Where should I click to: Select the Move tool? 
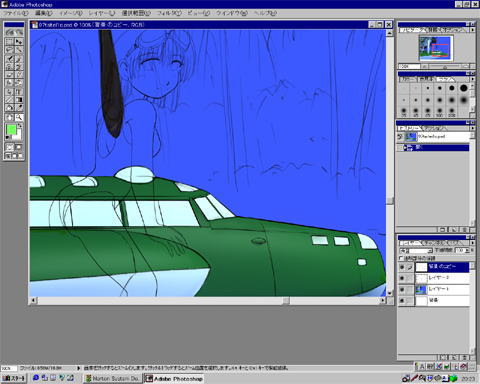pyautogui.click(x=19, y=42)
